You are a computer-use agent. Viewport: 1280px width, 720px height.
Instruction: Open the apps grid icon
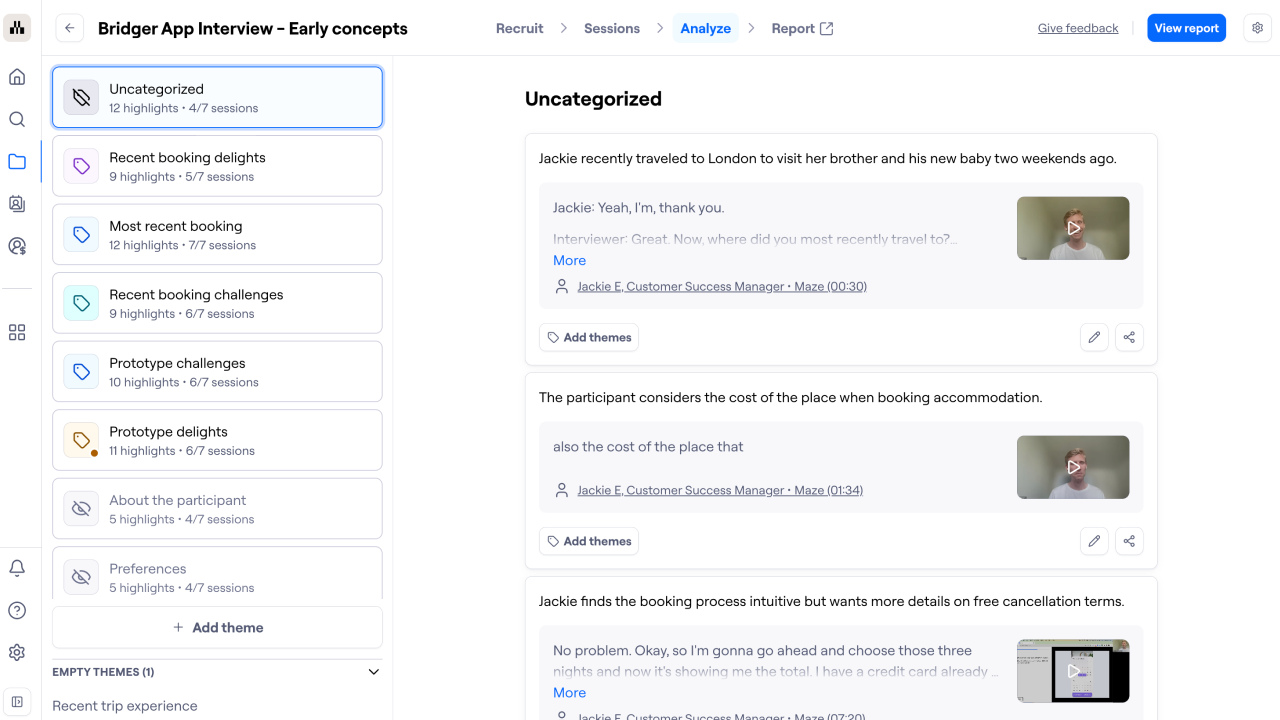point(17,333)
